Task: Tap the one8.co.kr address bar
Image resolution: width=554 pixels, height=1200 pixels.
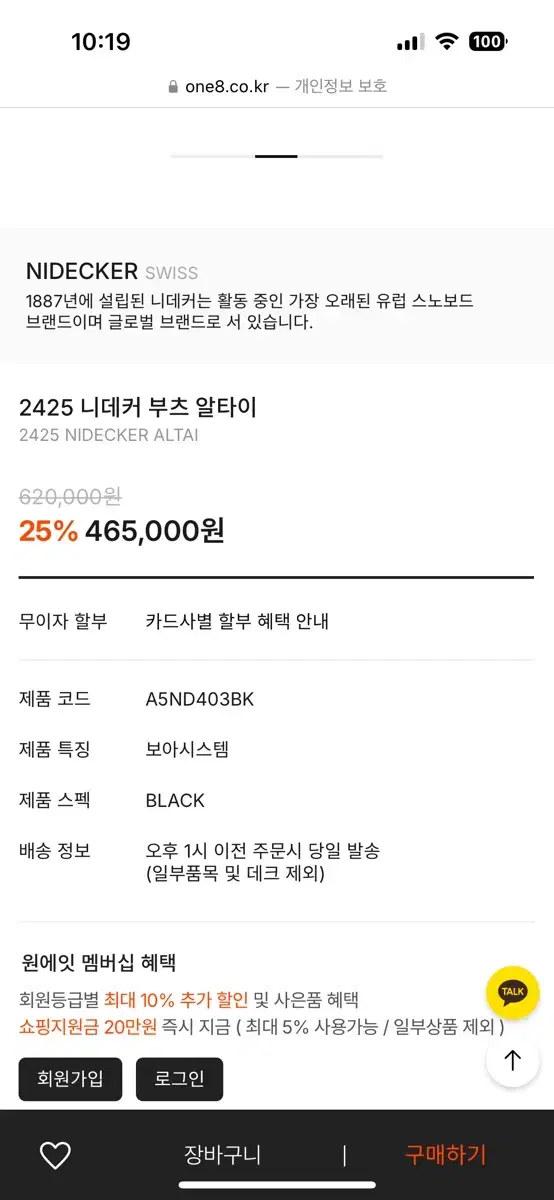Action: (277, 87)
